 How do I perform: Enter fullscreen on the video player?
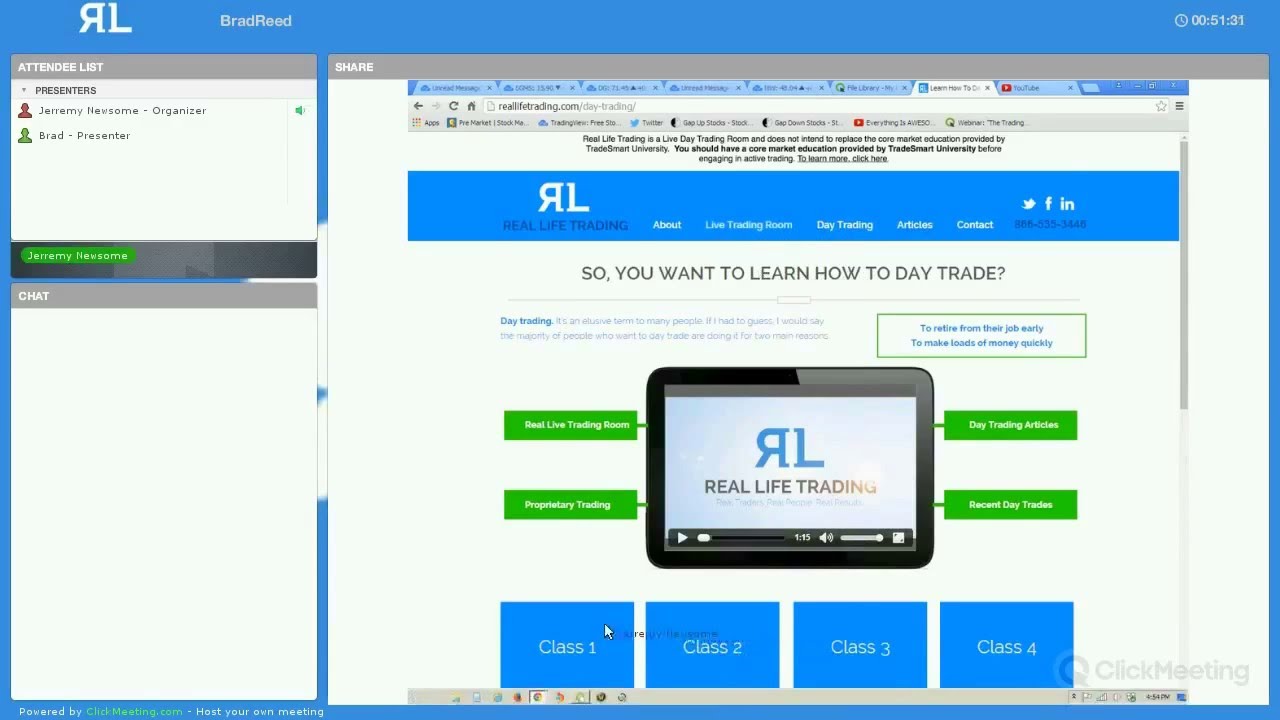tap(898, 538)
